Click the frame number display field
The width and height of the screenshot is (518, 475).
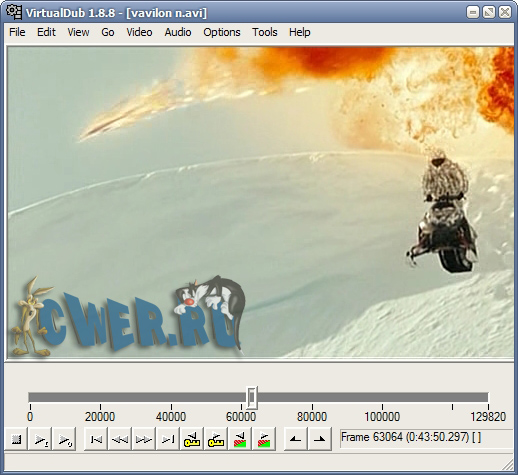pos(426,437)
